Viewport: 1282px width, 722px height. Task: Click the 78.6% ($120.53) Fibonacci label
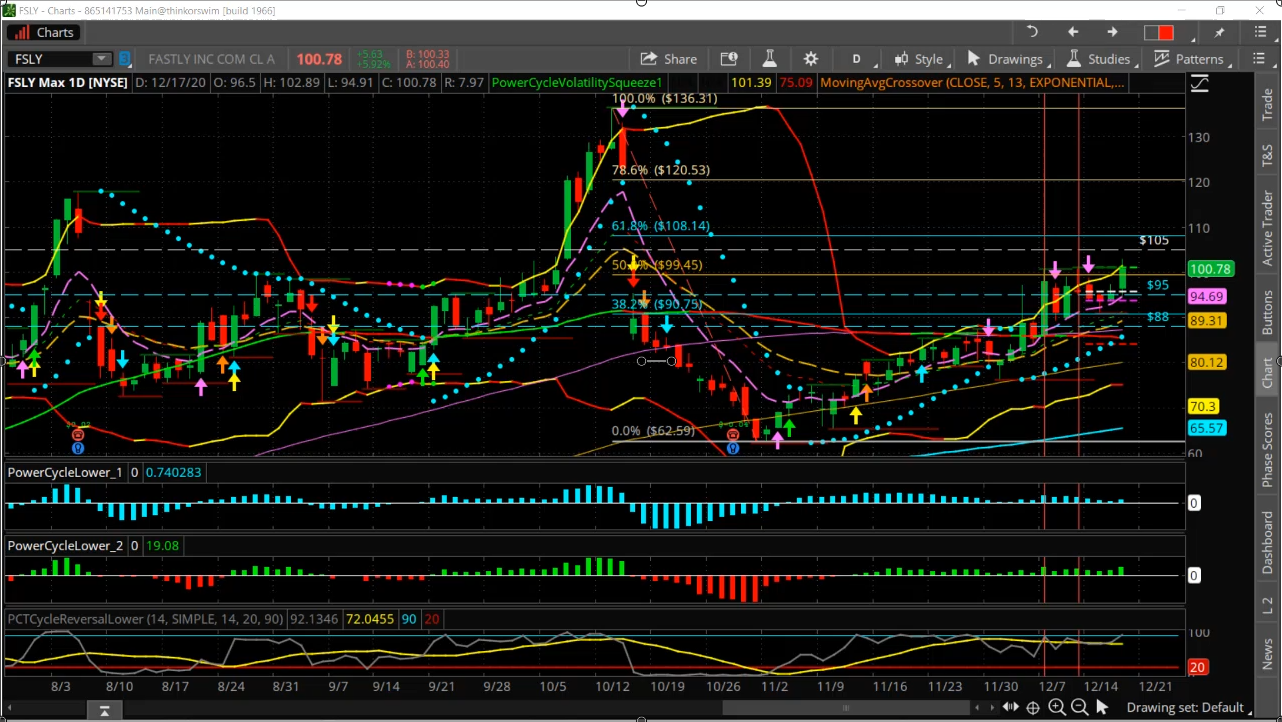click(x=660, y=170)
